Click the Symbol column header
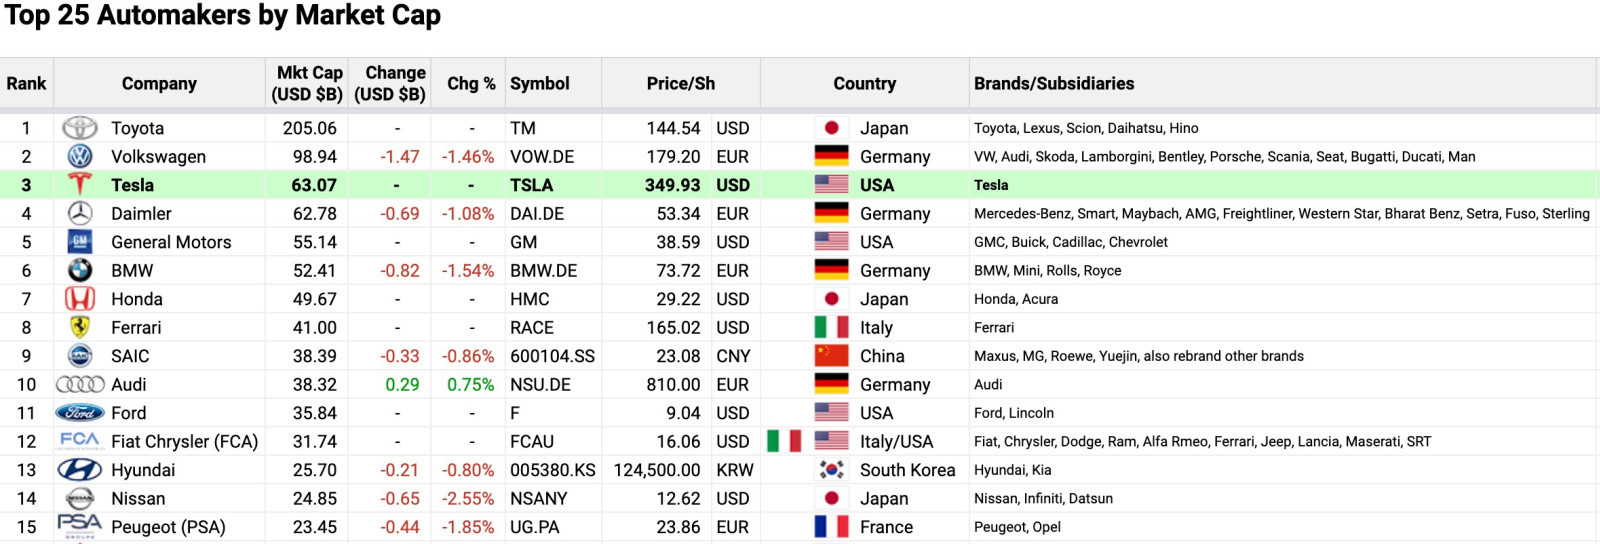 click(540, 83)
